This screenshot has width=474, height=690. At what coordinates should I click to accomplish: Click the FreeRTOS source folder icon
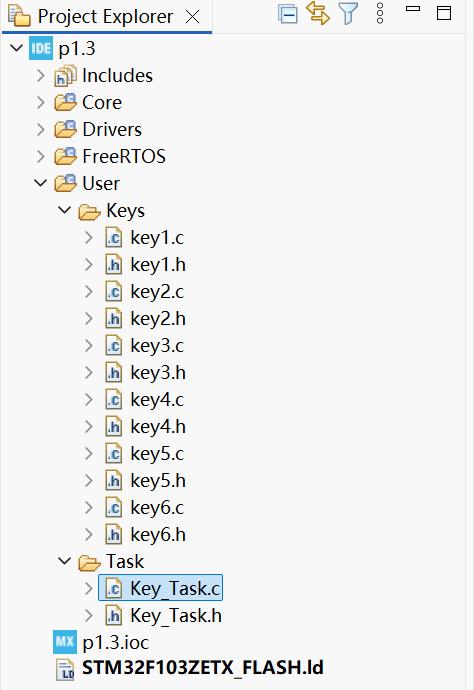click(x=65, y=157)
